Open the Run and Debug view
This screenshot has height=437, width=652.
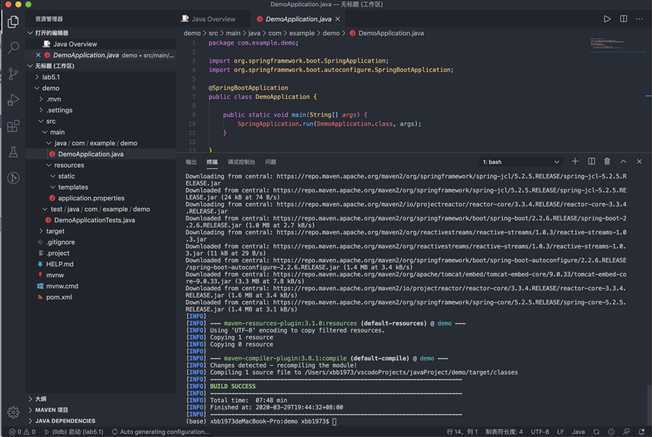tap(13, 100)
